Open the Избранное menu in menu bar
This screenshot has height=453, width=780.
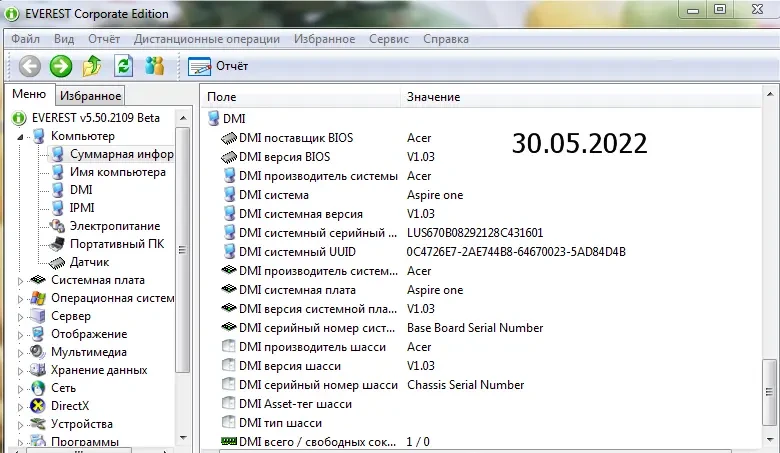324,39
